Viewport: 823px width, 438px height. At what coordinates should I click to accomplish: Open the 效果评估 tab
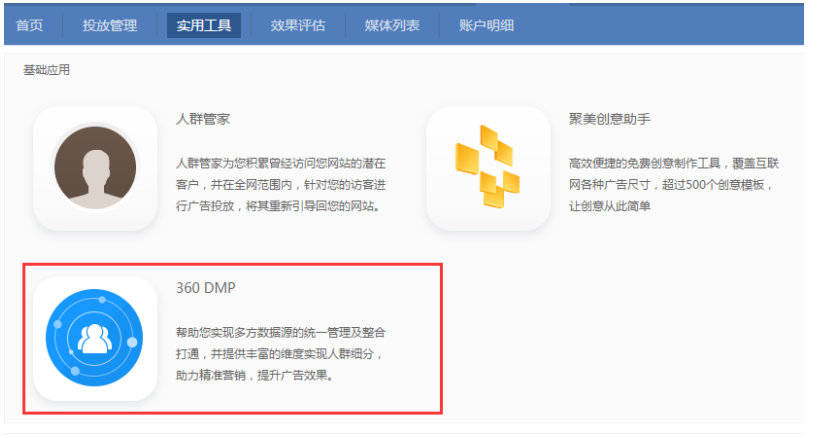[298, 25]
